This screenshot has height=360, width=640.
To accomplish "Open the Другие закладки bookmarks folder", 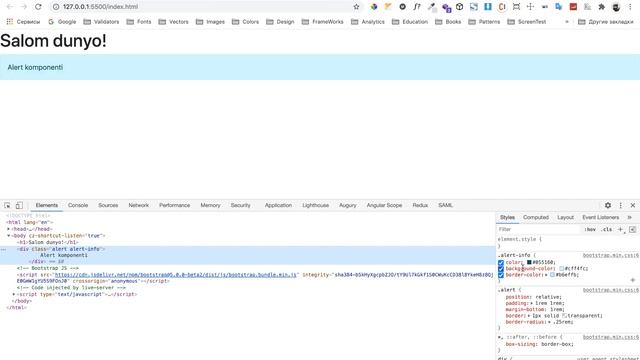I will pyautogui.click(x=606, y=22).
